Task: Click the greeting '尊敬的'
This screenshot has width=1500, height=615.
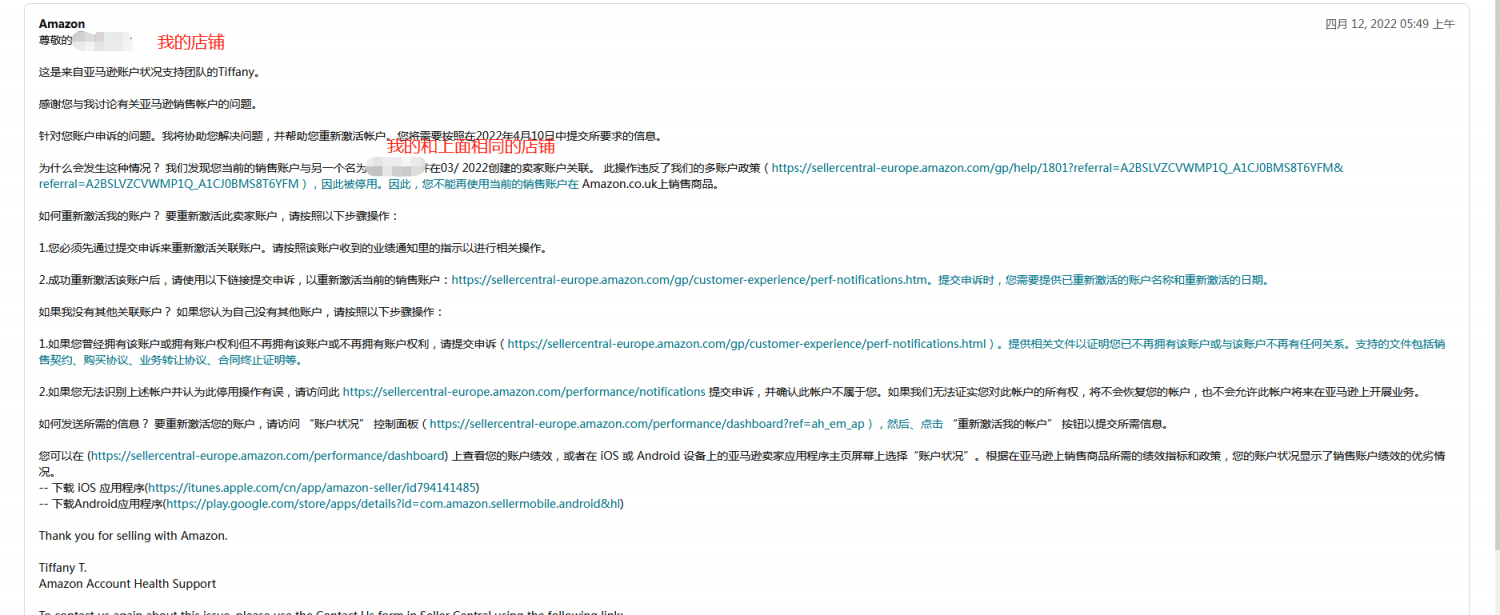Action: click(56, 40)
